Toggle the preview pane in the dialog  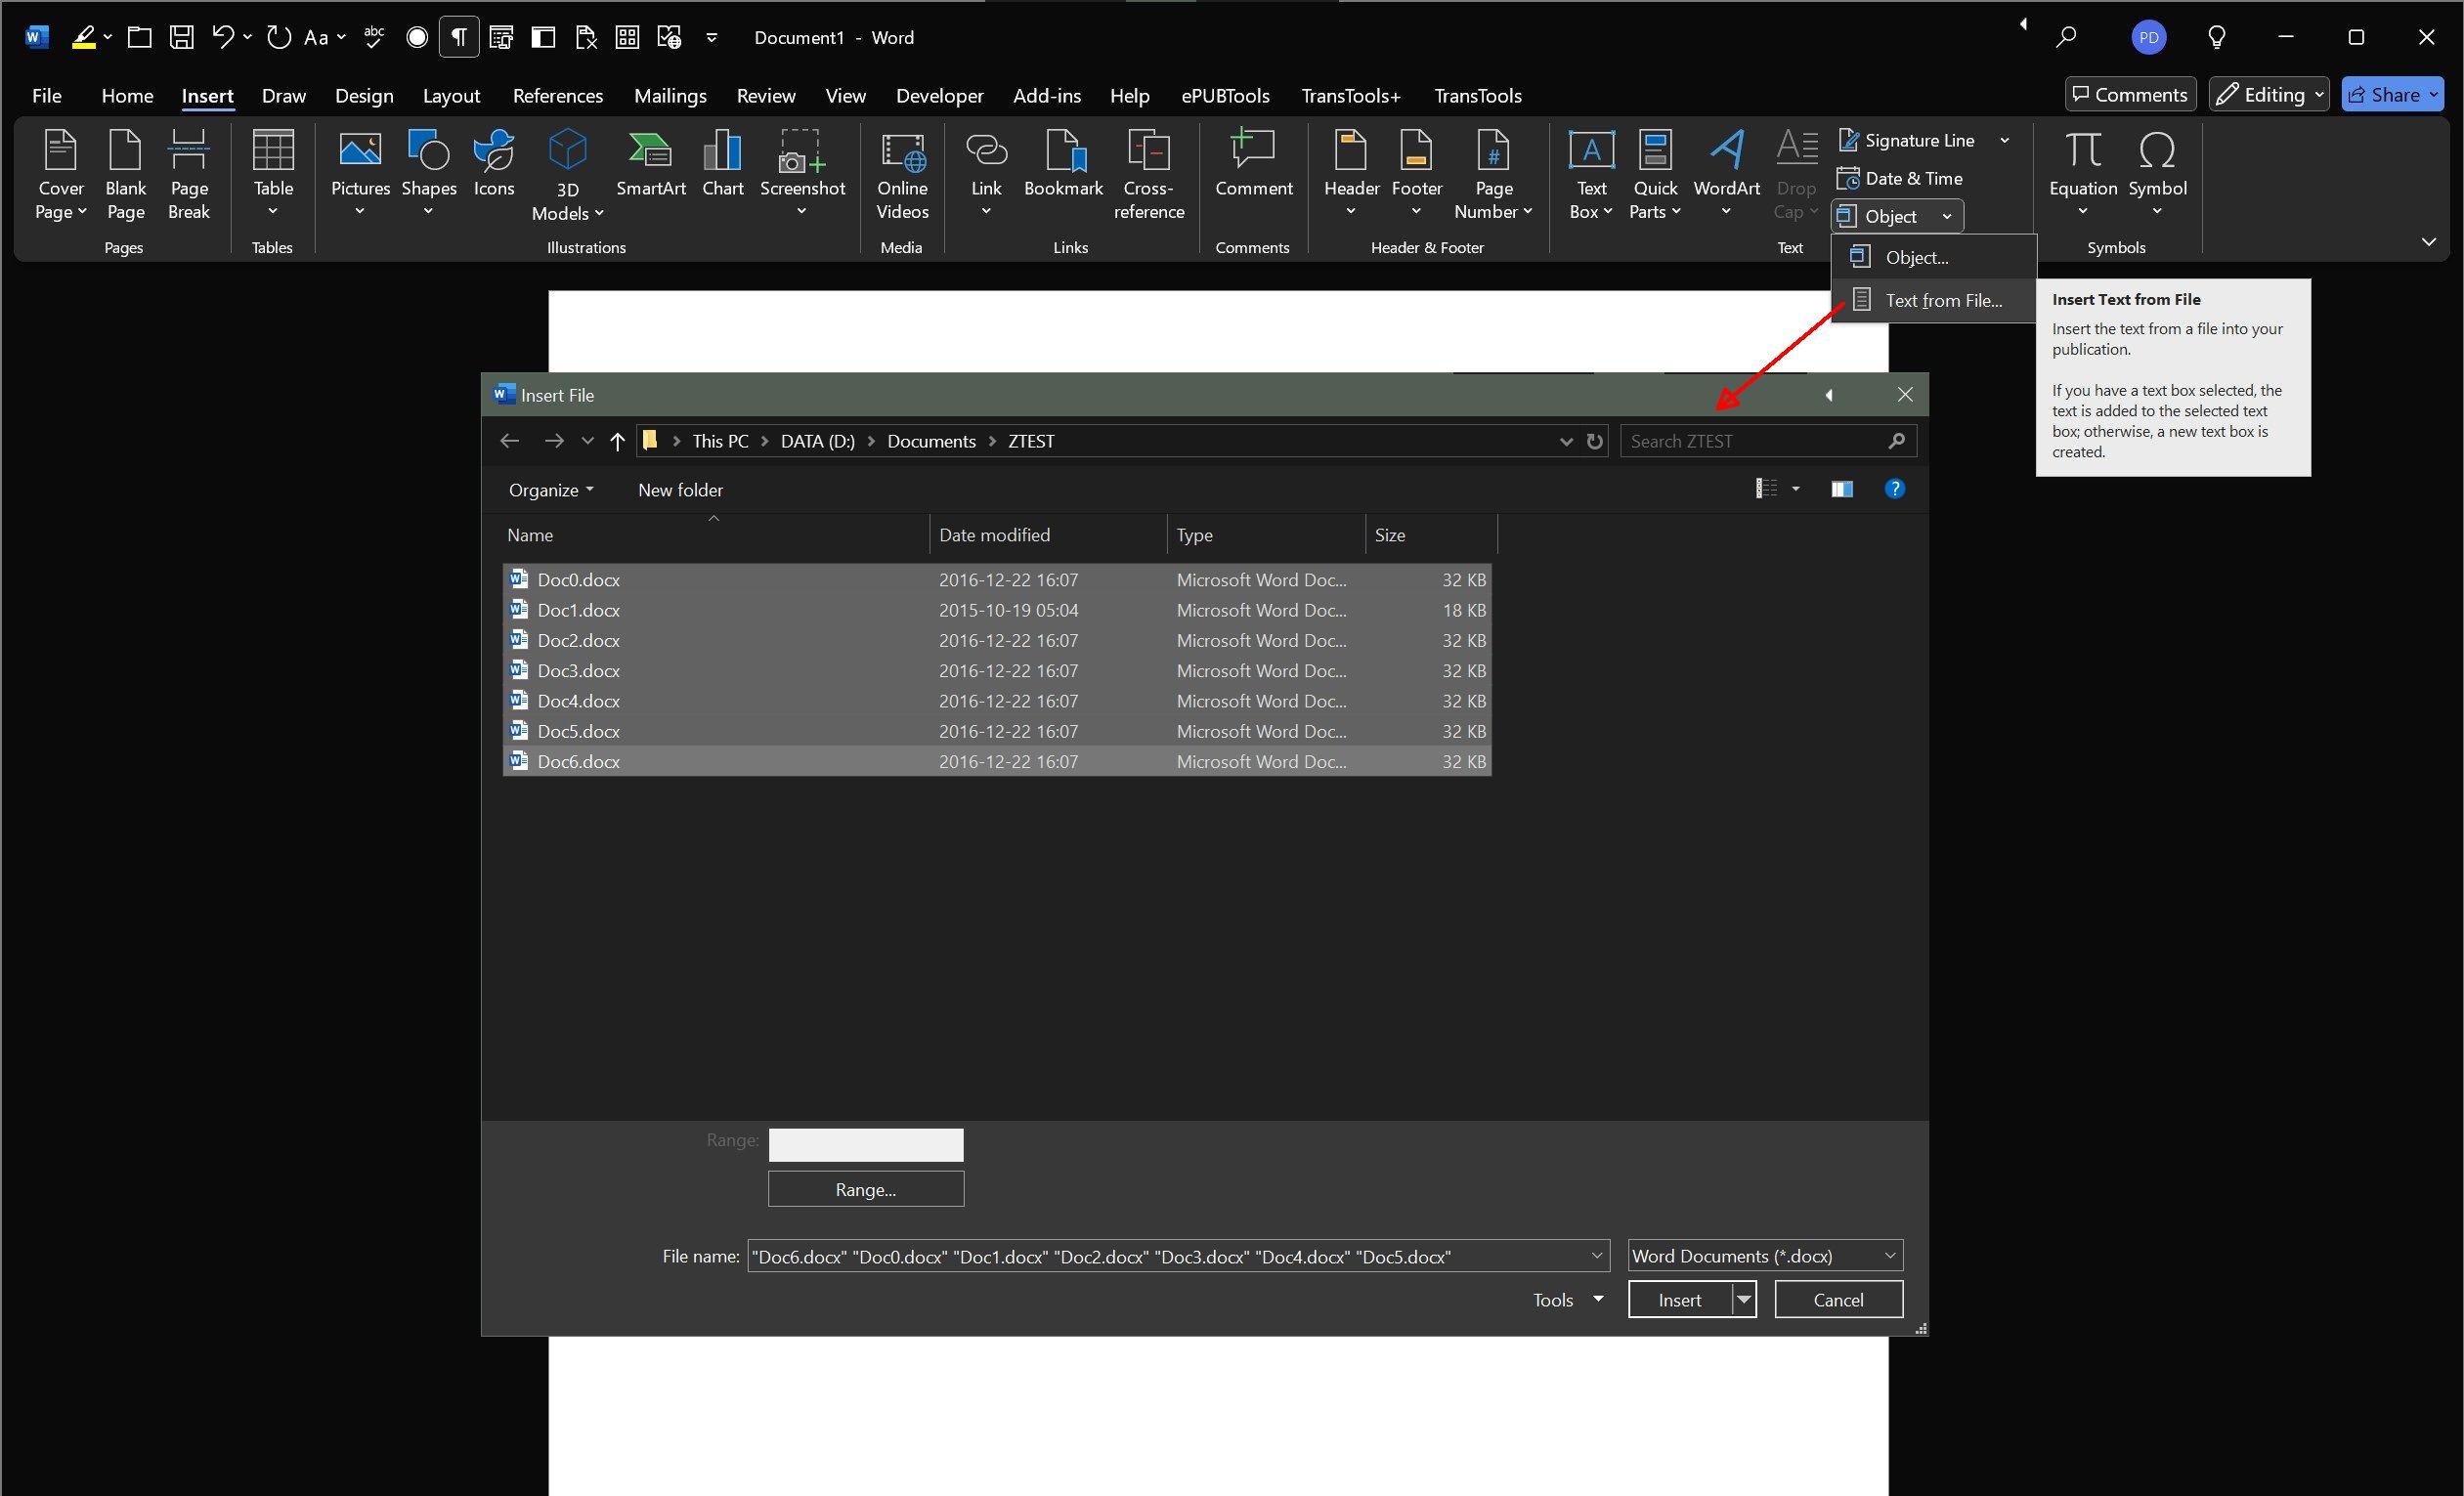(x=1841, y=489)
